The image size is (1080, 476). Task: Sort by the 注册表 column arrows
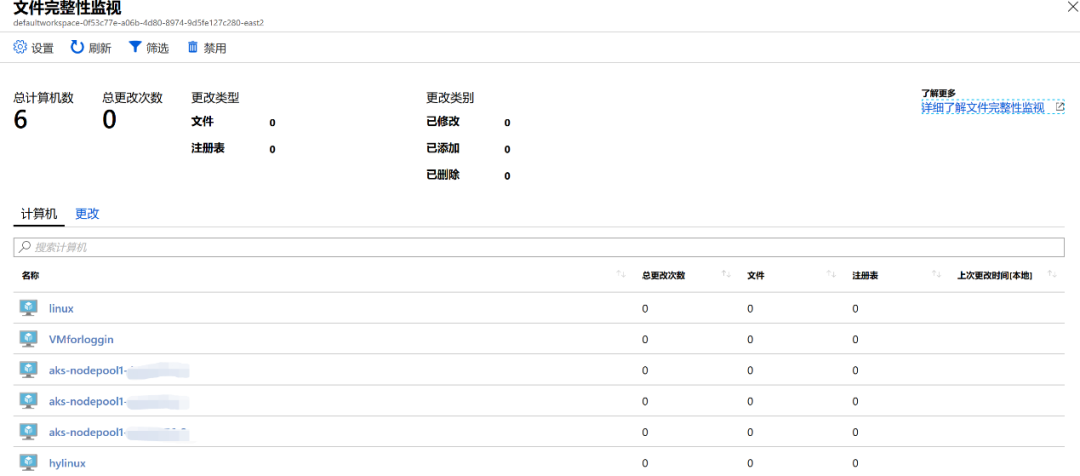point(936,275)
